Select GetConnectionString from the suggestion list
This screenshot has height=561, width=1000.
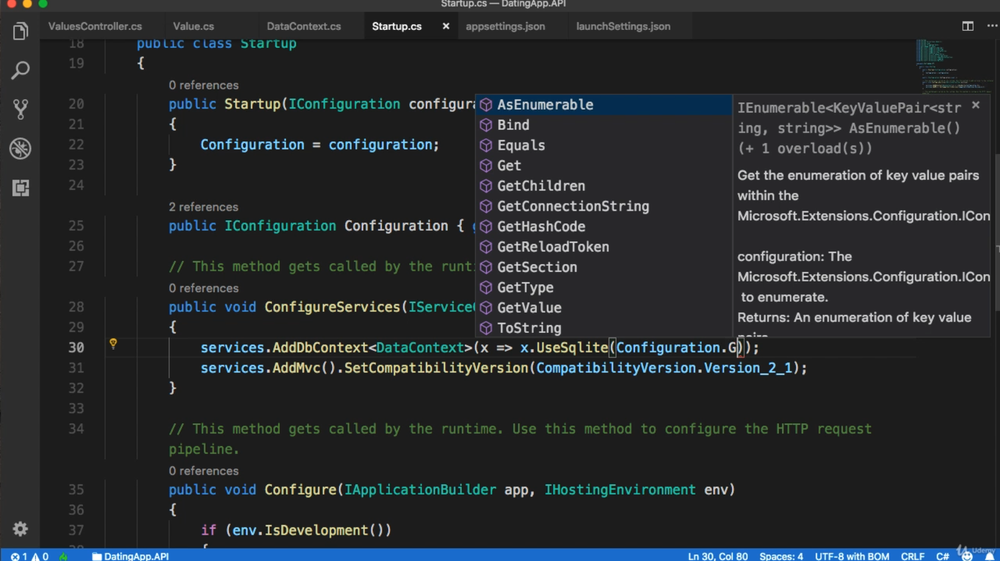click(572, 206)
